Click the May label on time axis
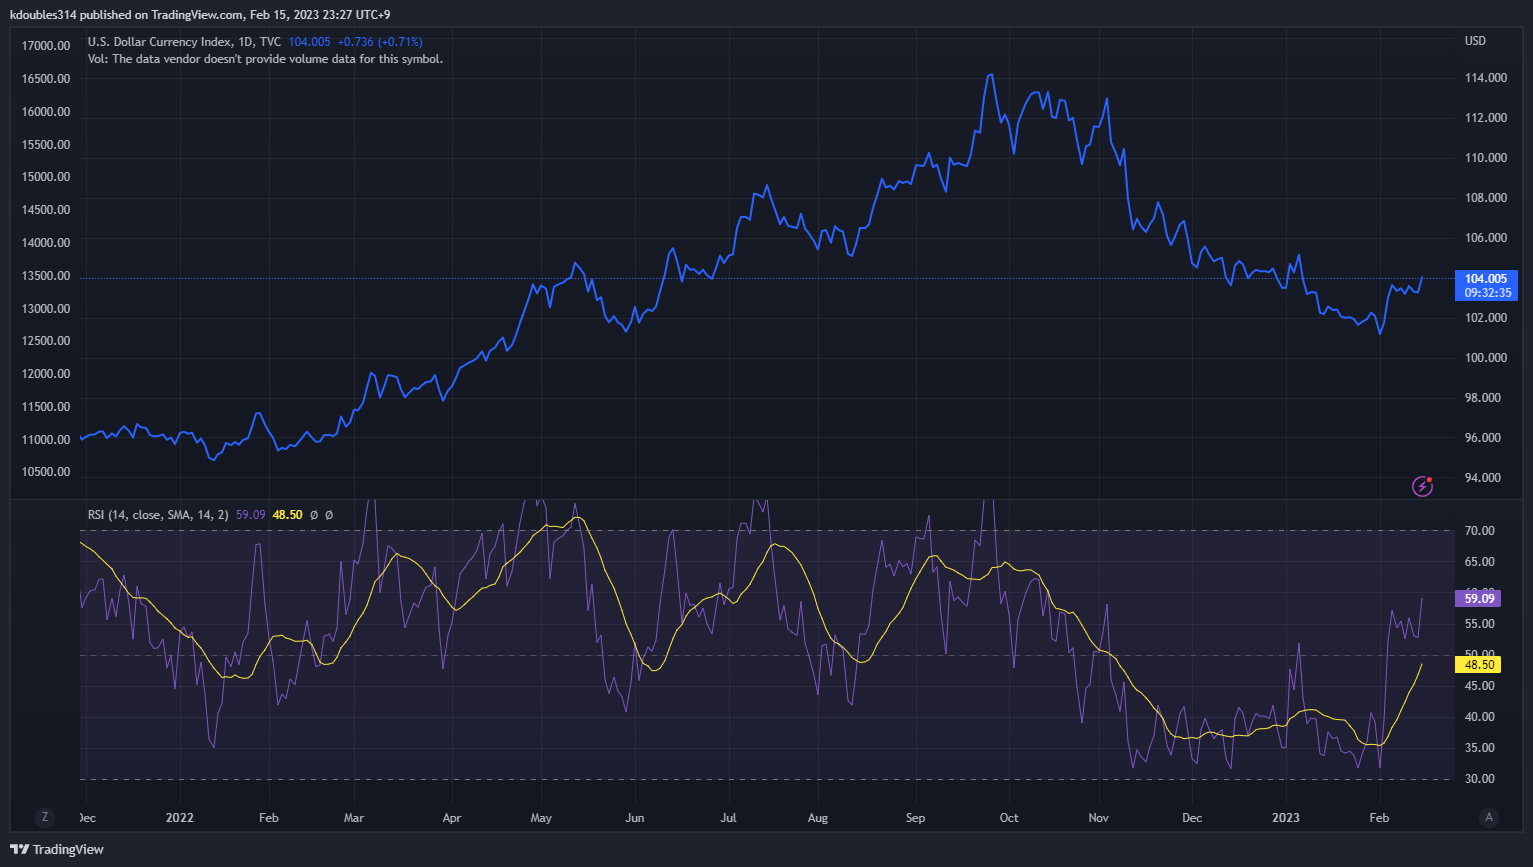This screenshot has height=867, width=1533. tap(541, 818)
